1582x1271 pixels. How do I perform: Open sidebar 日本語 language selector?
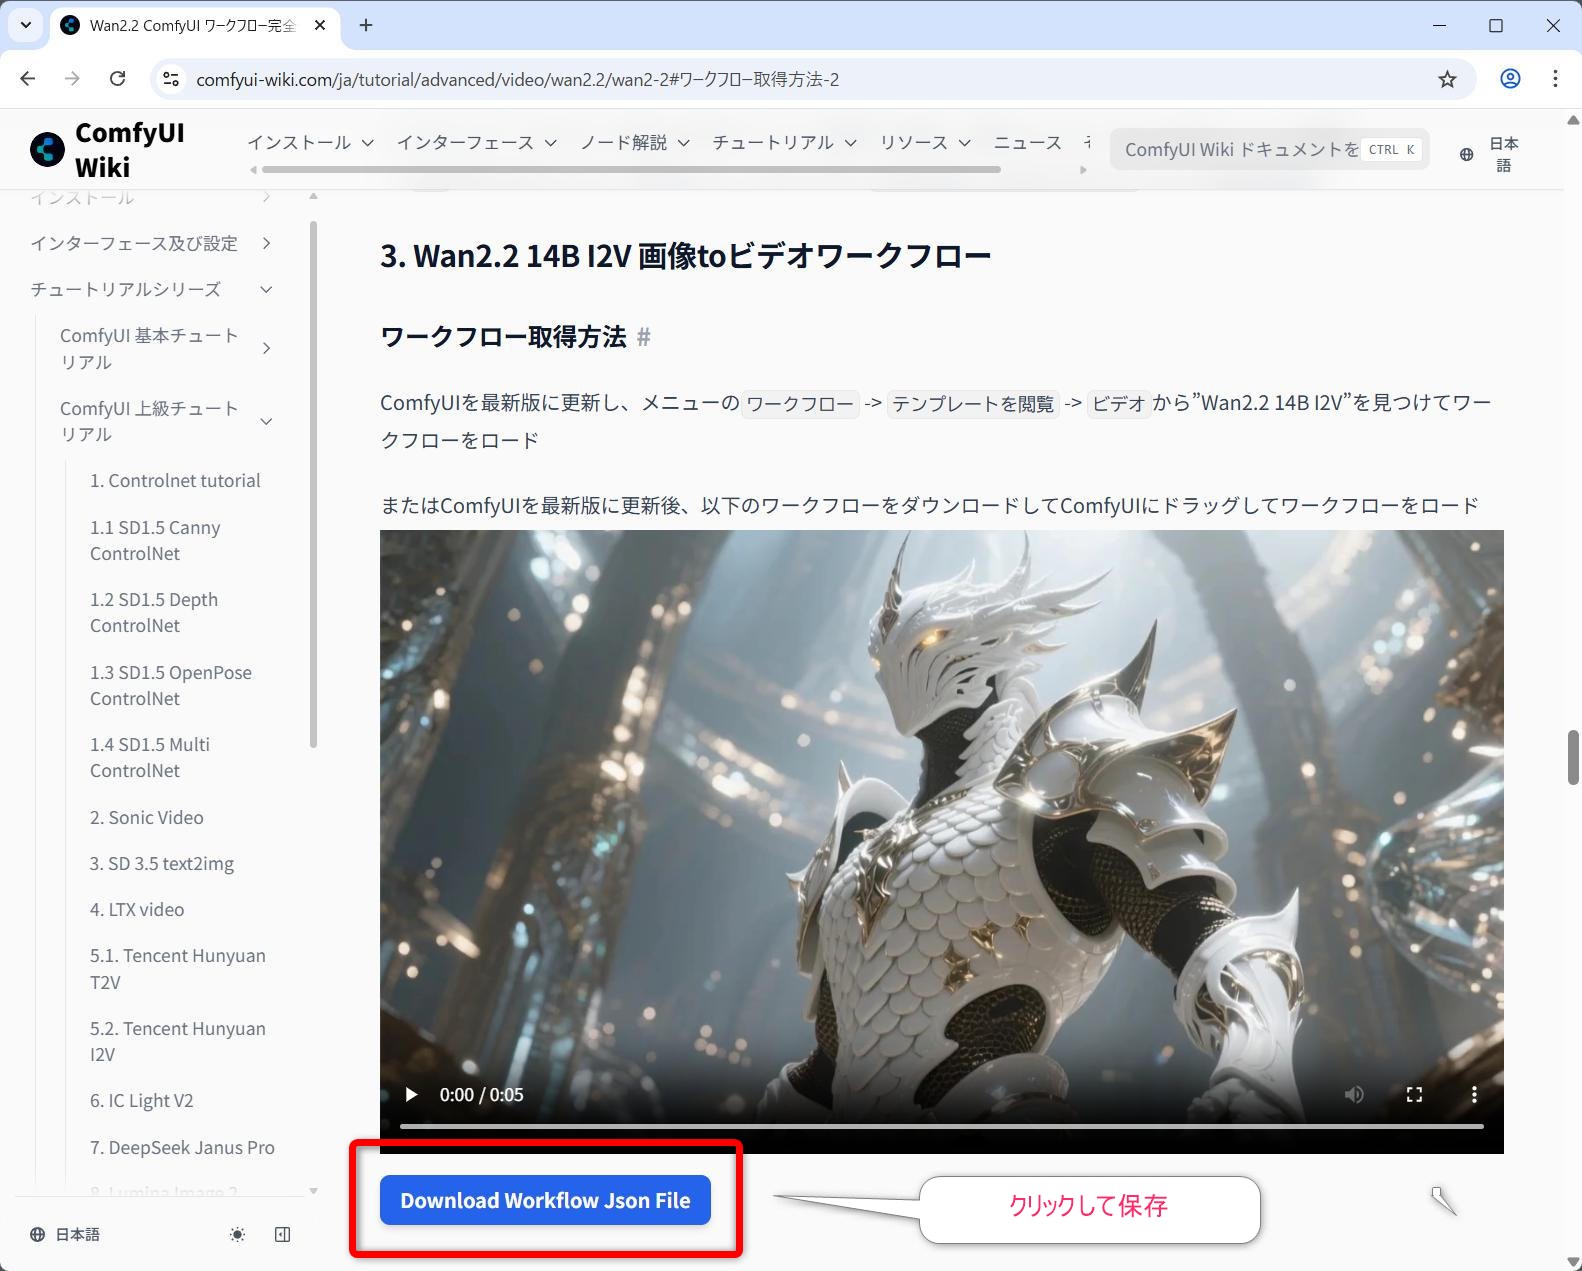(65, 1235)
